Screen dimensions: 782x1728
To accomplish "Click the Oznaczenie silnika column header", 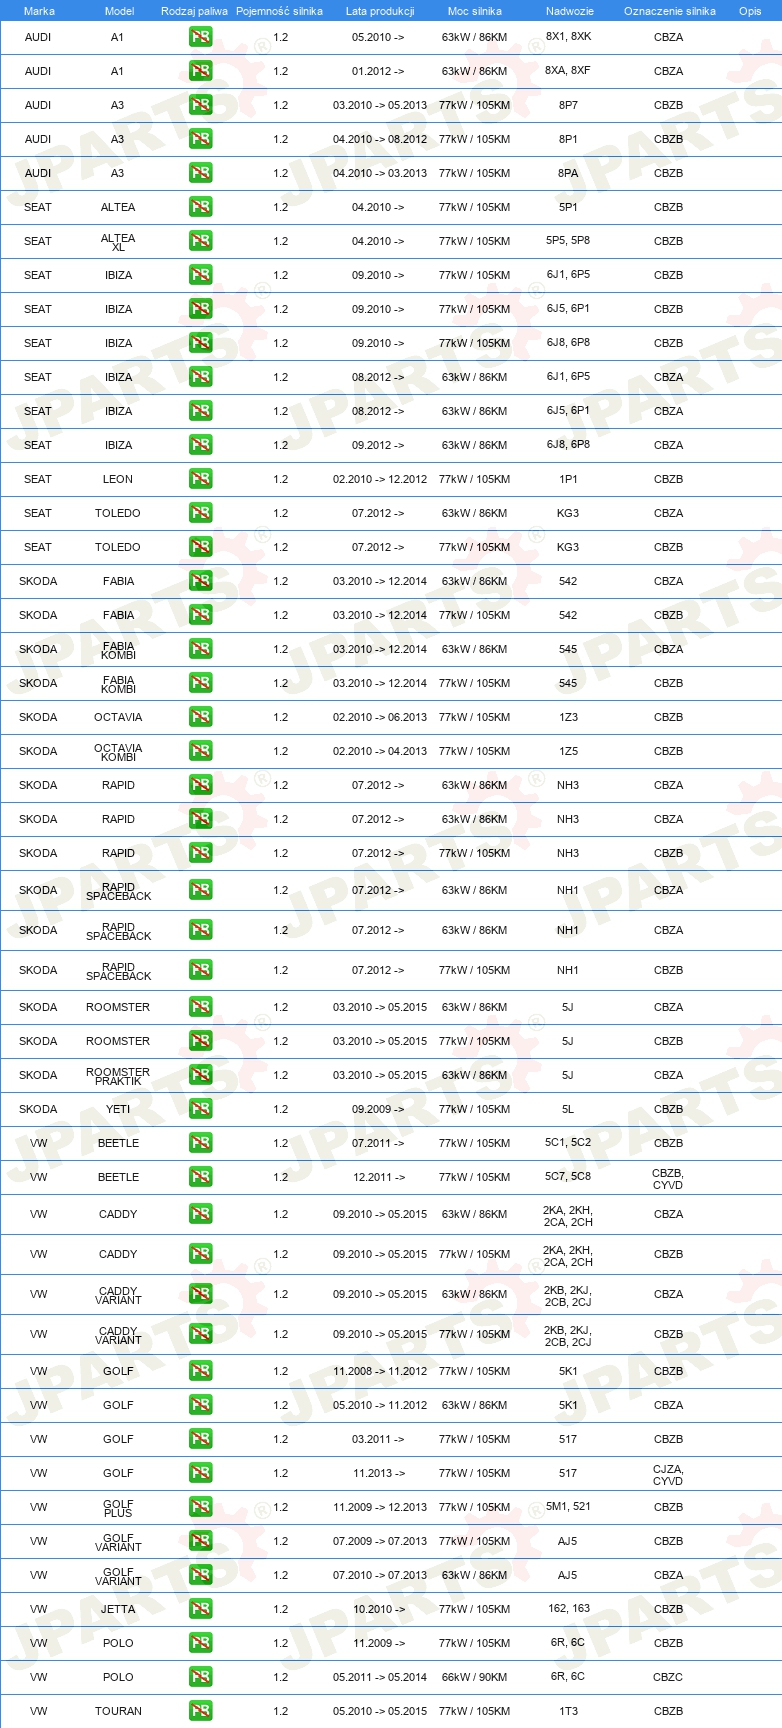I will 669,11.
